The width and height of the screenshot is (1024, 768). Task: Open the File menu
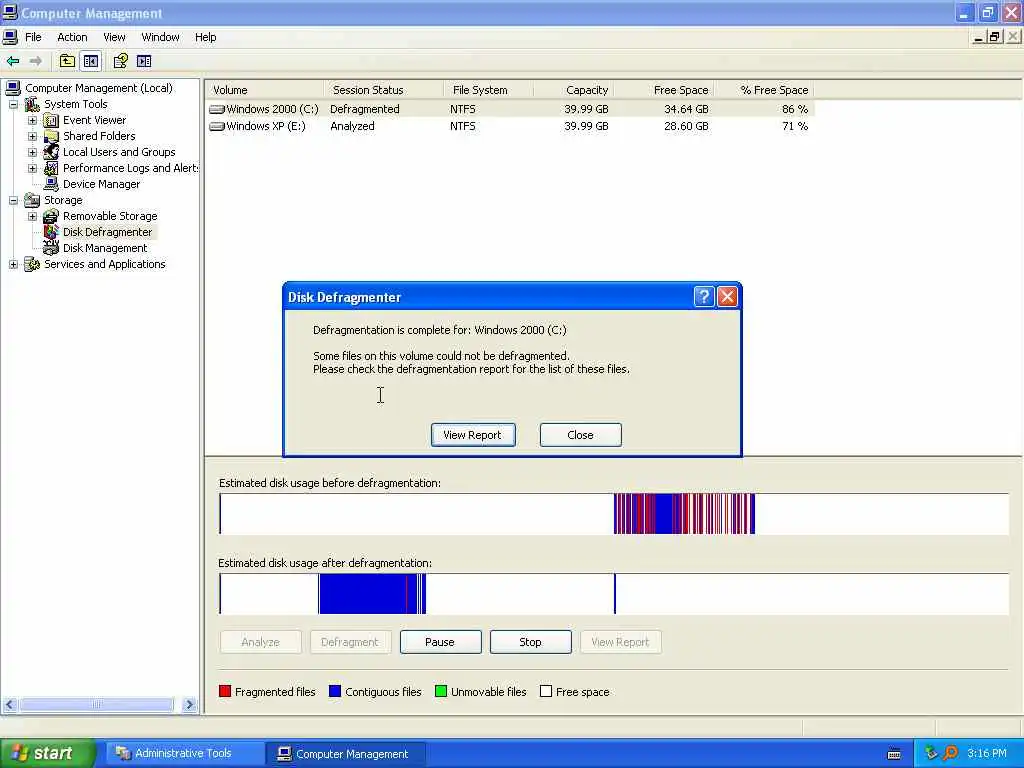pyautogui.click(x=33, y=37)
